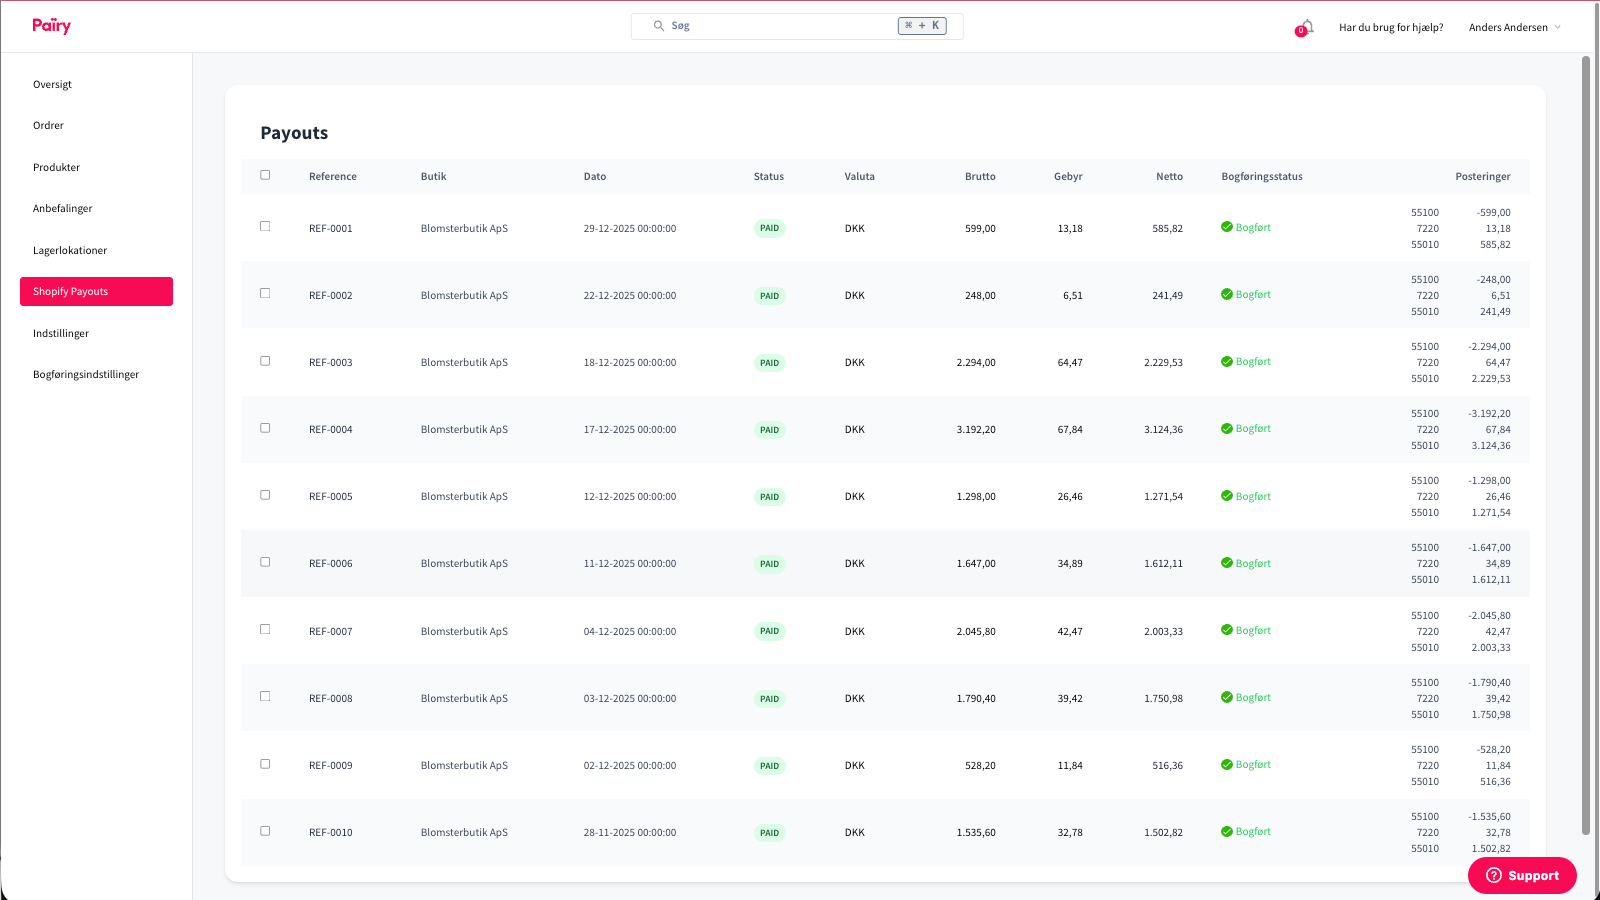This screenshot has width=1600, height=900.
Task: Open Indstillinger from the sidebar
Action: pos(61,333)
